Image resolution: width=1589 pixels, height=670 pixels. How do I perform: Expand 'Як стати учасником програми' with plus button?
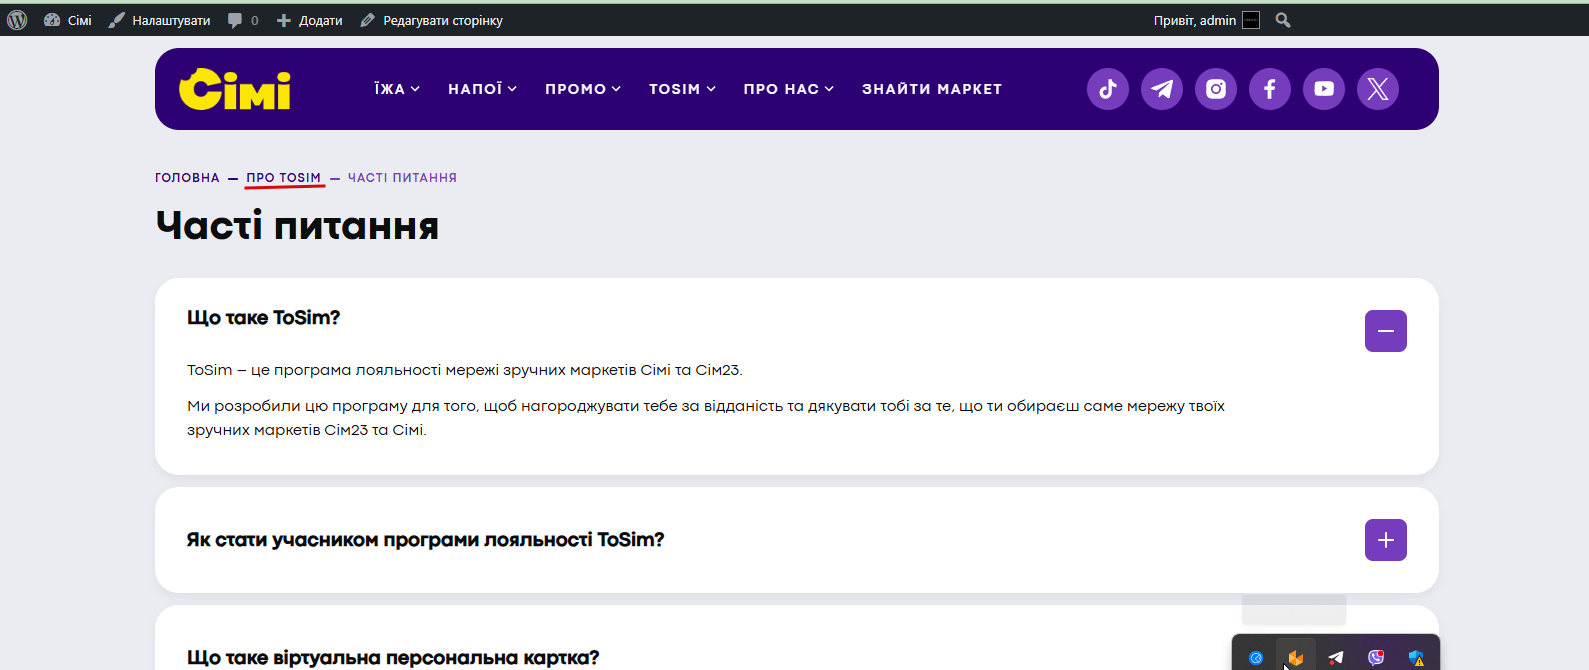1386,540
